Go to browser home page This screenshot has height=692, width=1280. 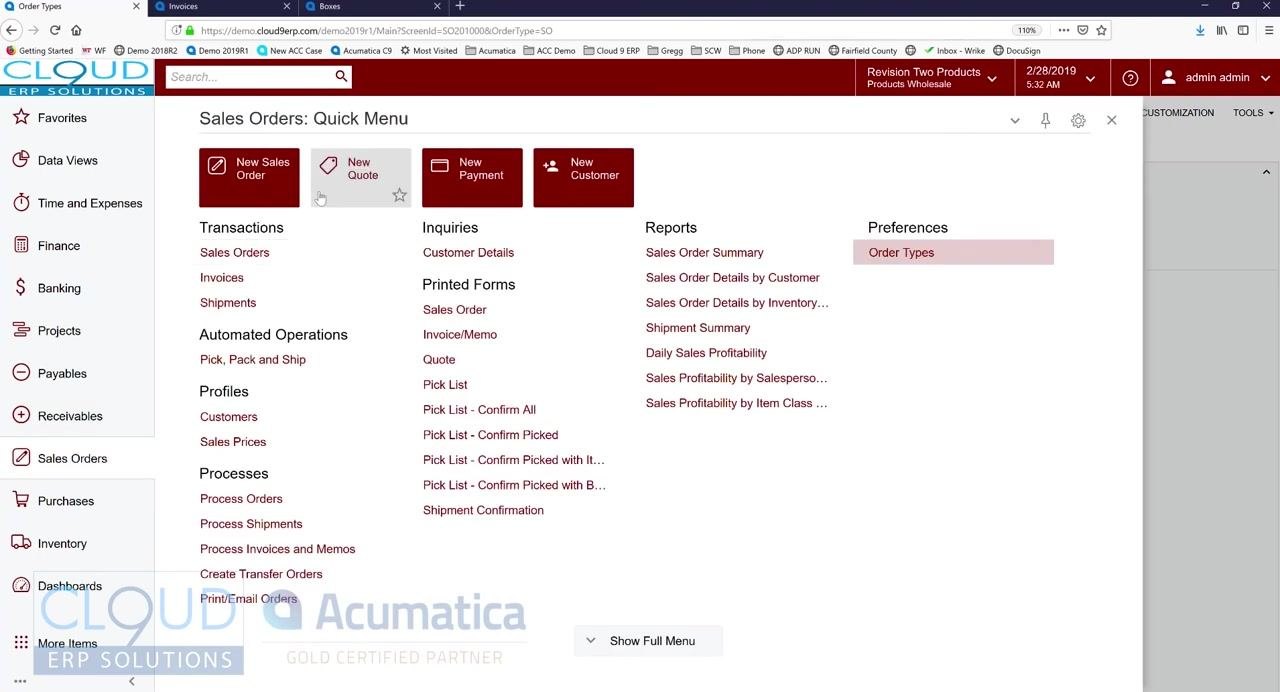(77, 30)
